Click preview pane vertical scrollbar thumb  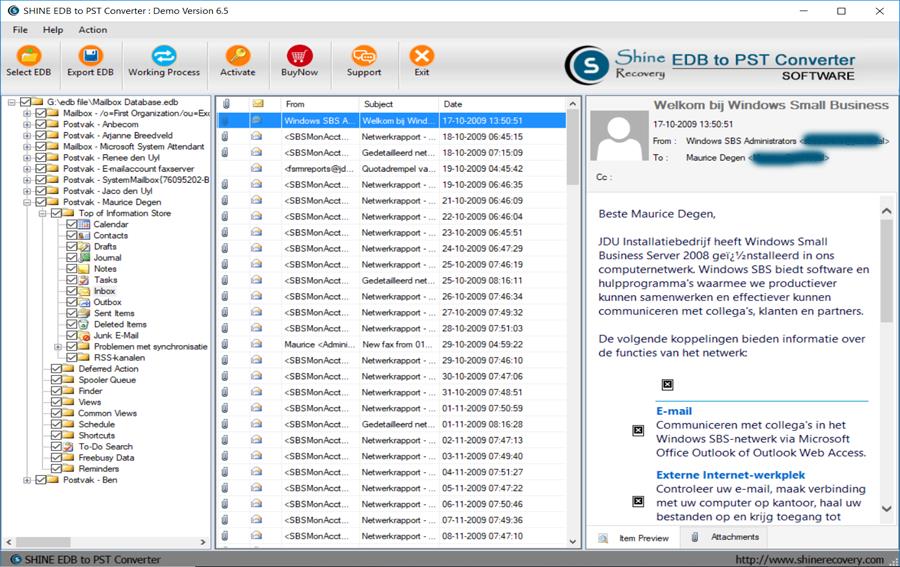[x=886, y=270]
